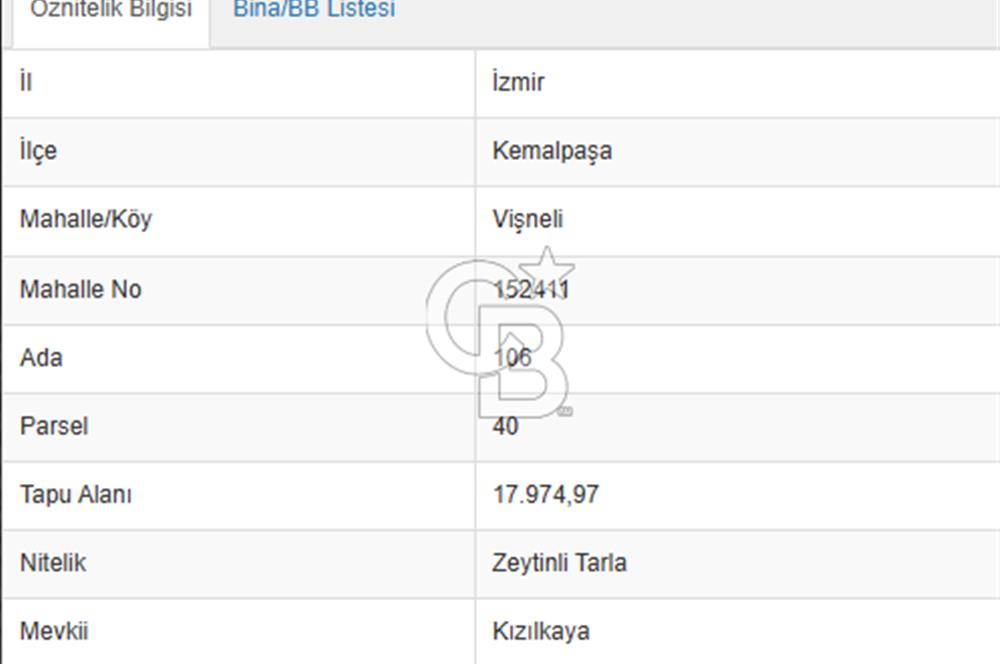Click the Ada value 106
1000x664 pixels.
click(x=510, y=358)
